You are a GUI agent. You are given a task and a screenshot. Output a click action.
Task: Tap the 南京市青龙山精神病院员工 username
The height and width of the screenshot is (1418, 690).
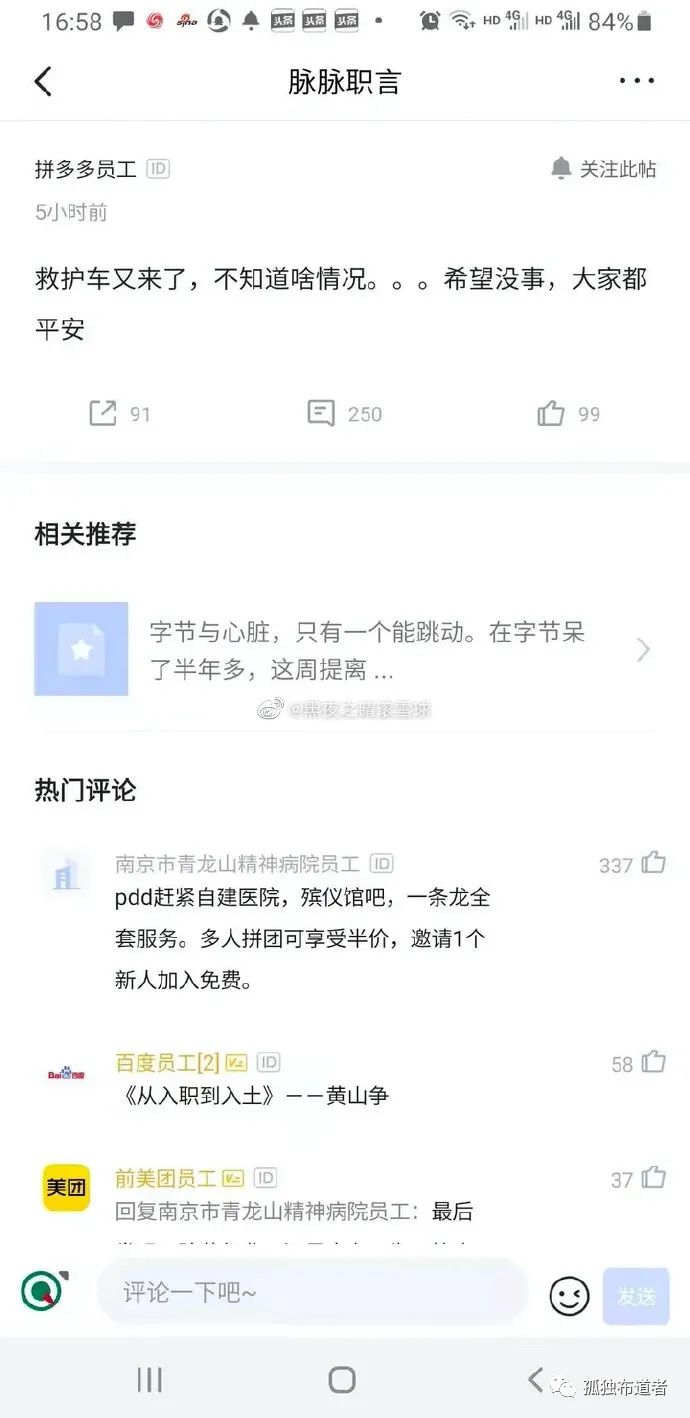(237, 863)
